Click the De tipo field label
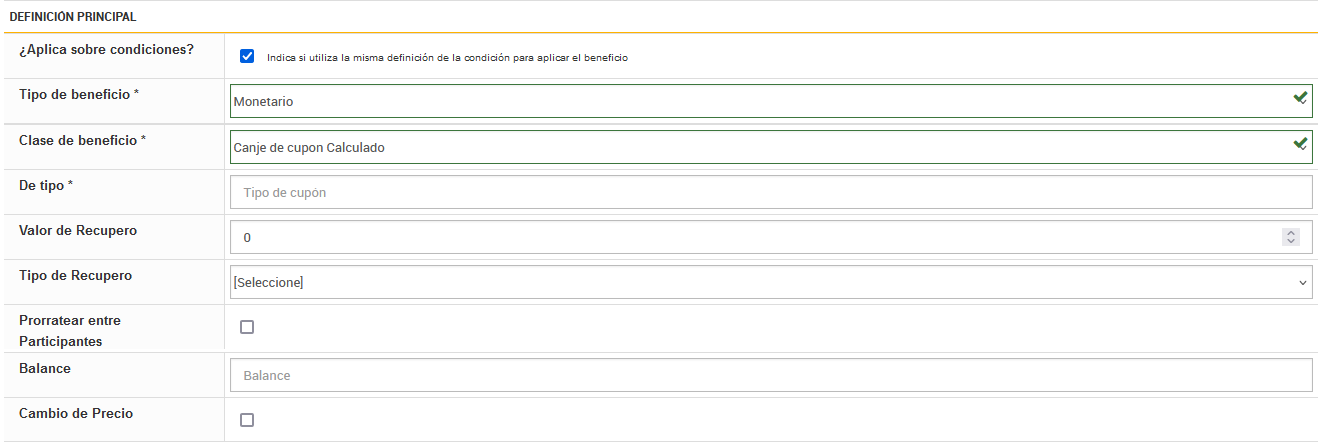 tap(47, 185)
